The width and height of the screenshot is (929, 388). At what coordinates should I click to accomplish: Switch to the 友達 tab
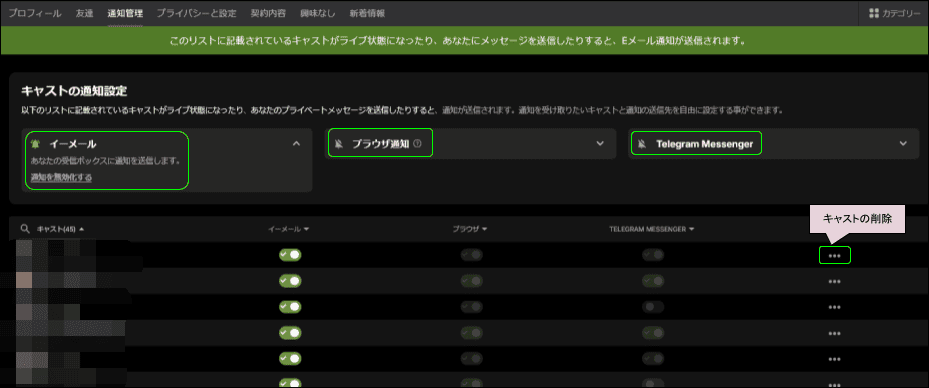pos(84,13)
